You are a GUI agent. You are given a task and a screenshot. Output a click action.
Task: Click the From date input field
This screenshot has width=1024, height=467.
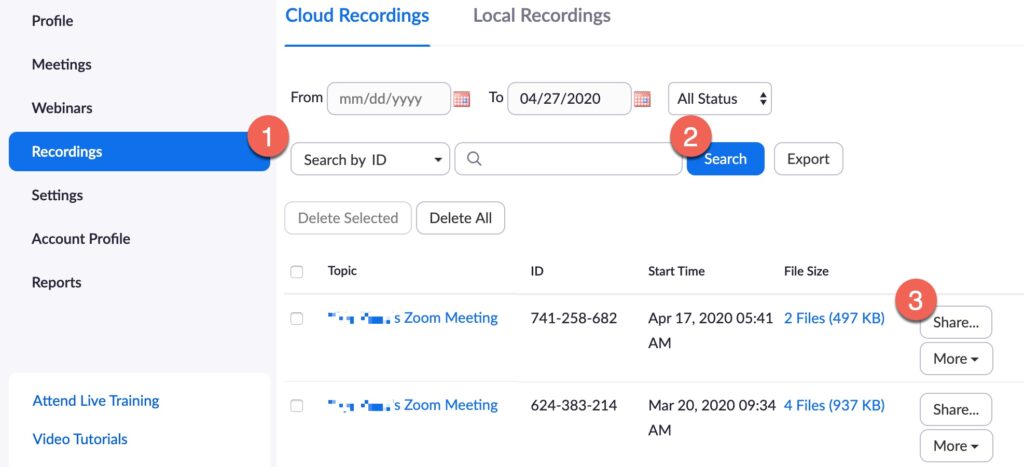tap(389, 99)
